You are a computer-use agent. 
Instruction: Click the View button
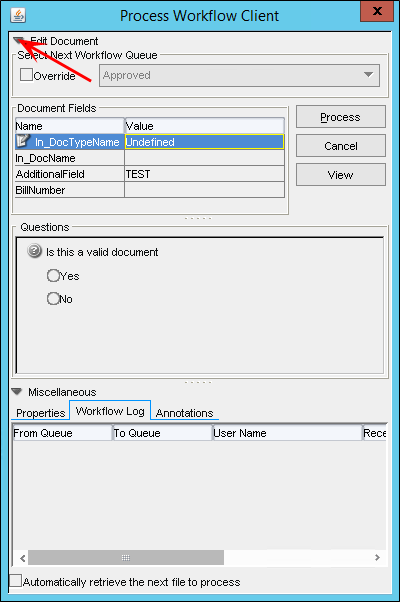tap(340, 175)
